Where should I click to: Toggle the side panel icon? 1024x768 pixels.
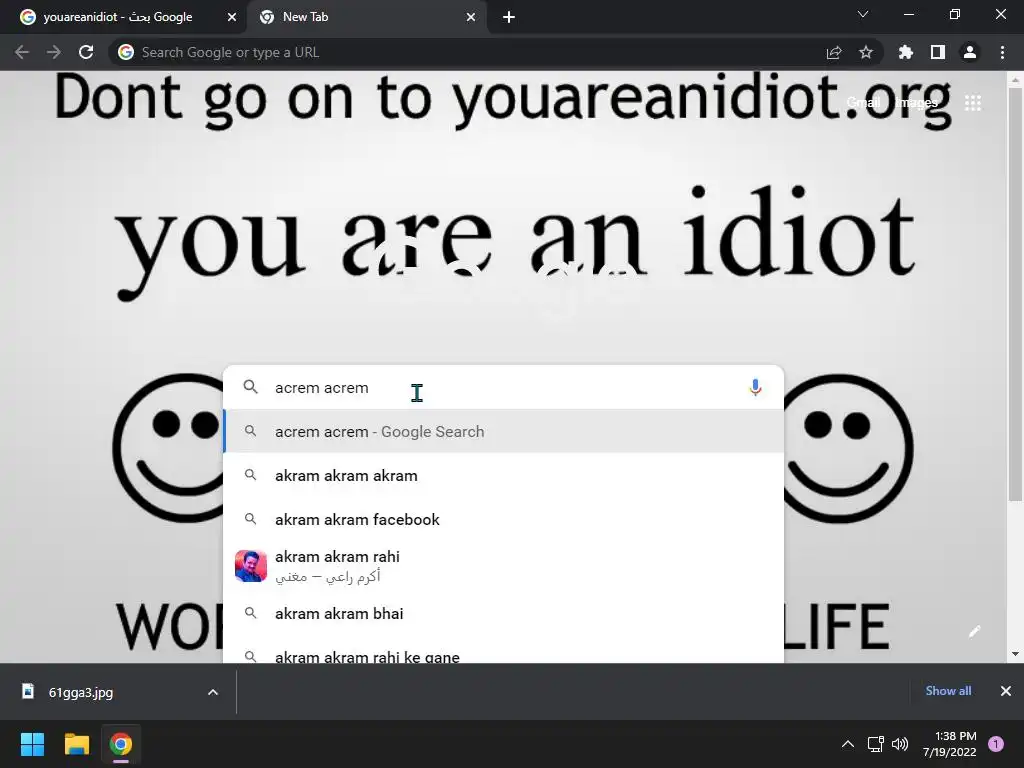[938, 52]
